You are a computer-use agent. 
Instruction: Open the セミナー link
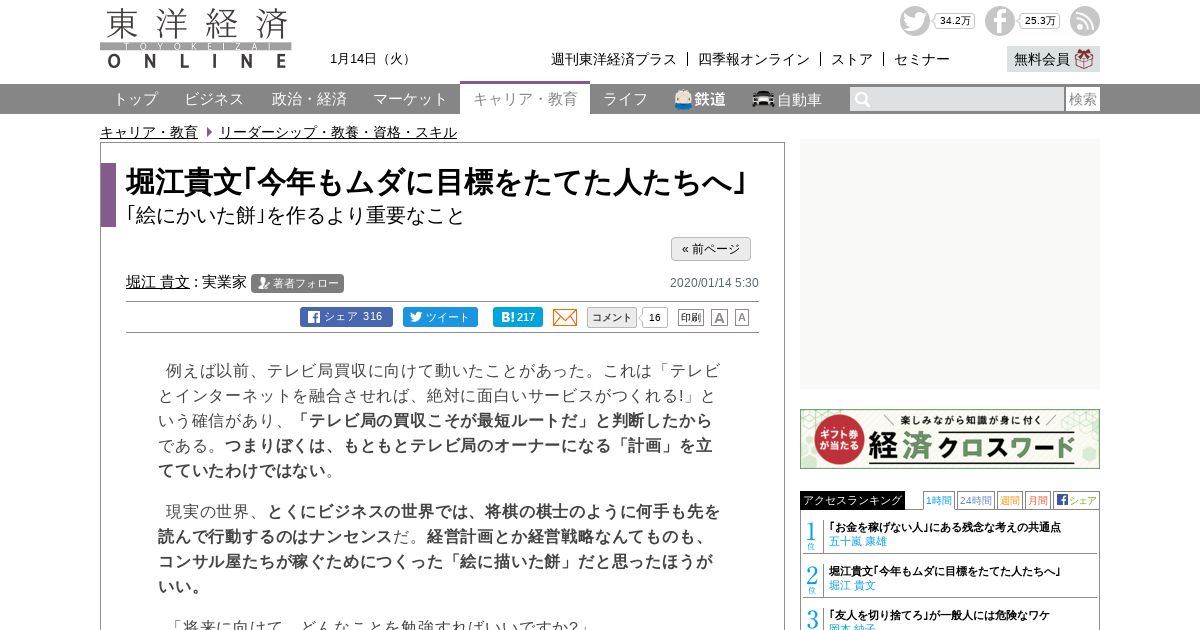tap(922, 59)
